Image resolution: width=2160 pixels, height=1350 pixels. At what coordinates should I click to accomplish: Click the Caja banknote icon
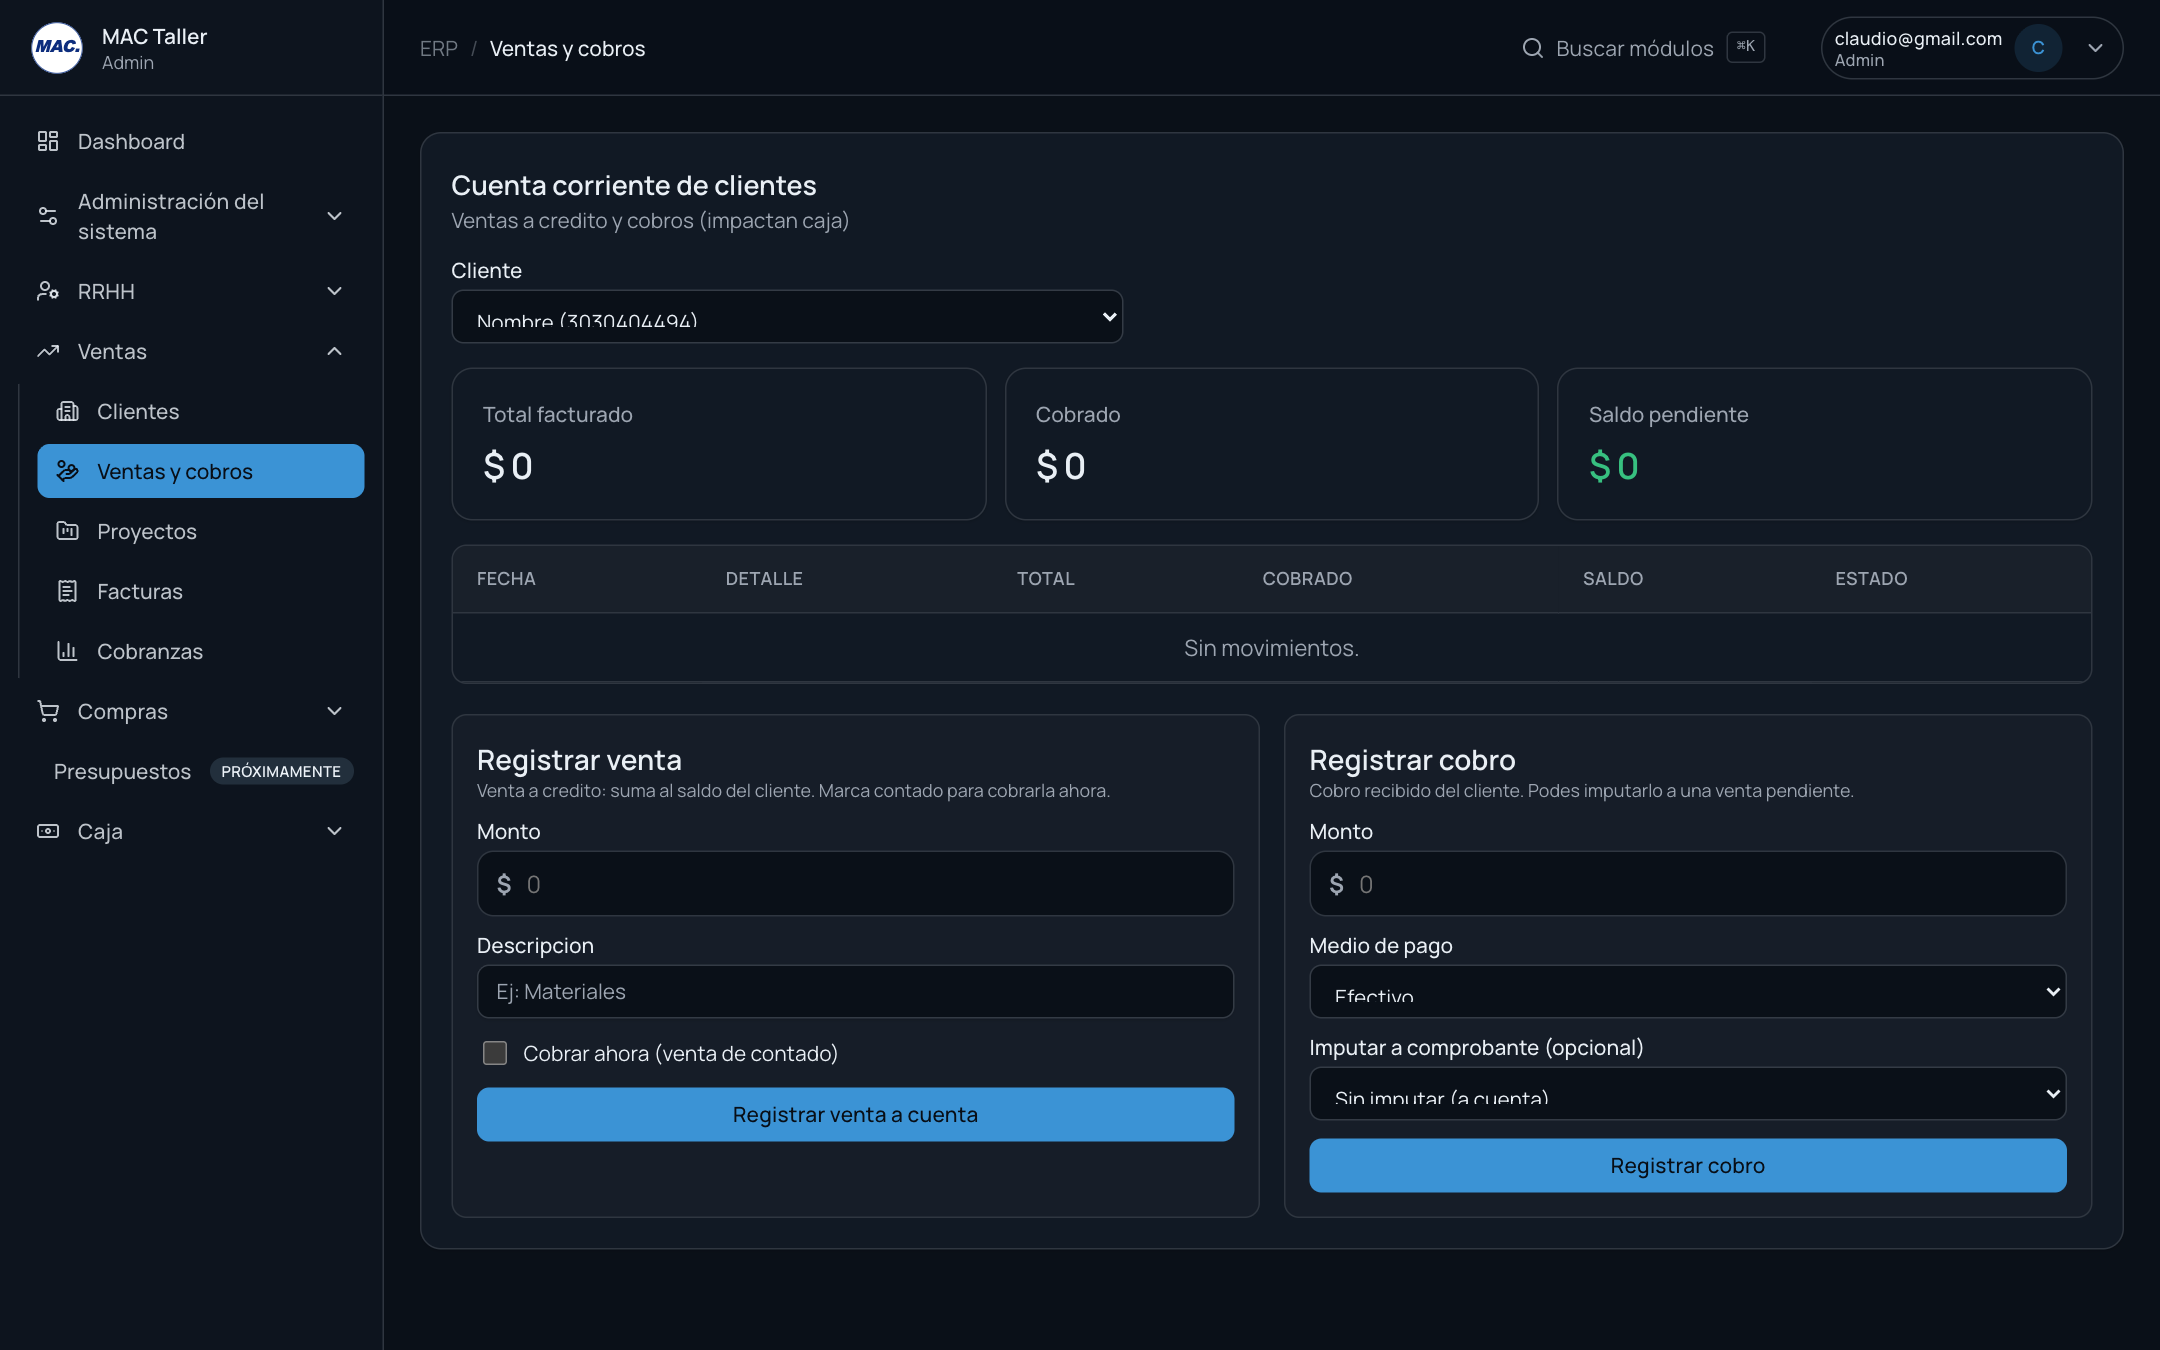click(x=48, y=831)
